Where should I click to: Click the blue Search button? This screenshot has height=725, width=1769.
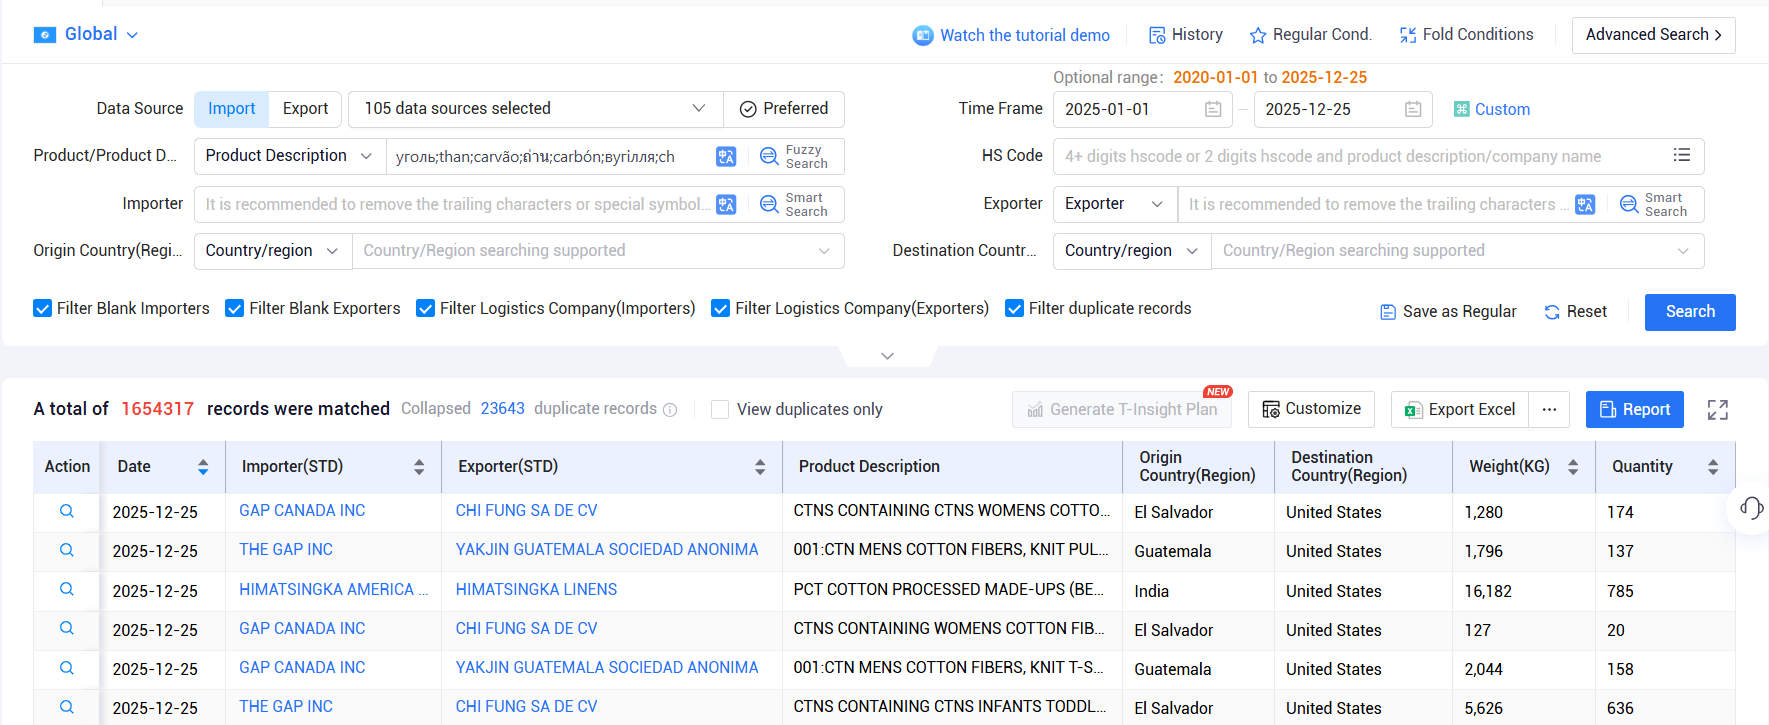point(1690,312)
